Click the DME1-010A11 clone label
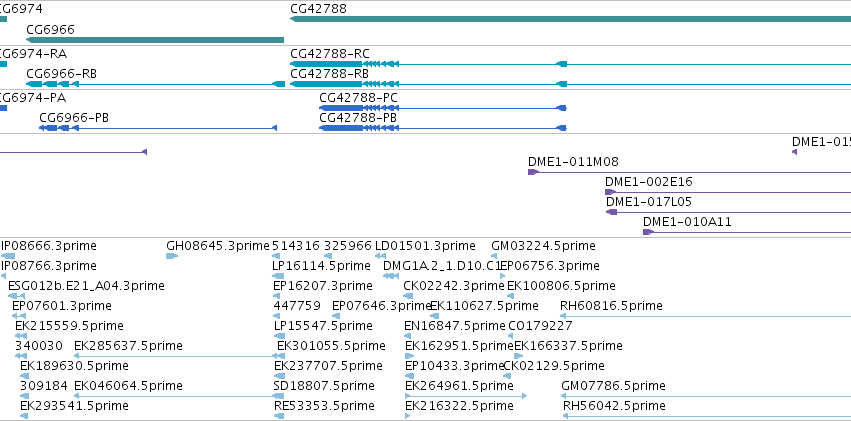The width and height of the screenshot is (851, 421). tap(687, 221)
